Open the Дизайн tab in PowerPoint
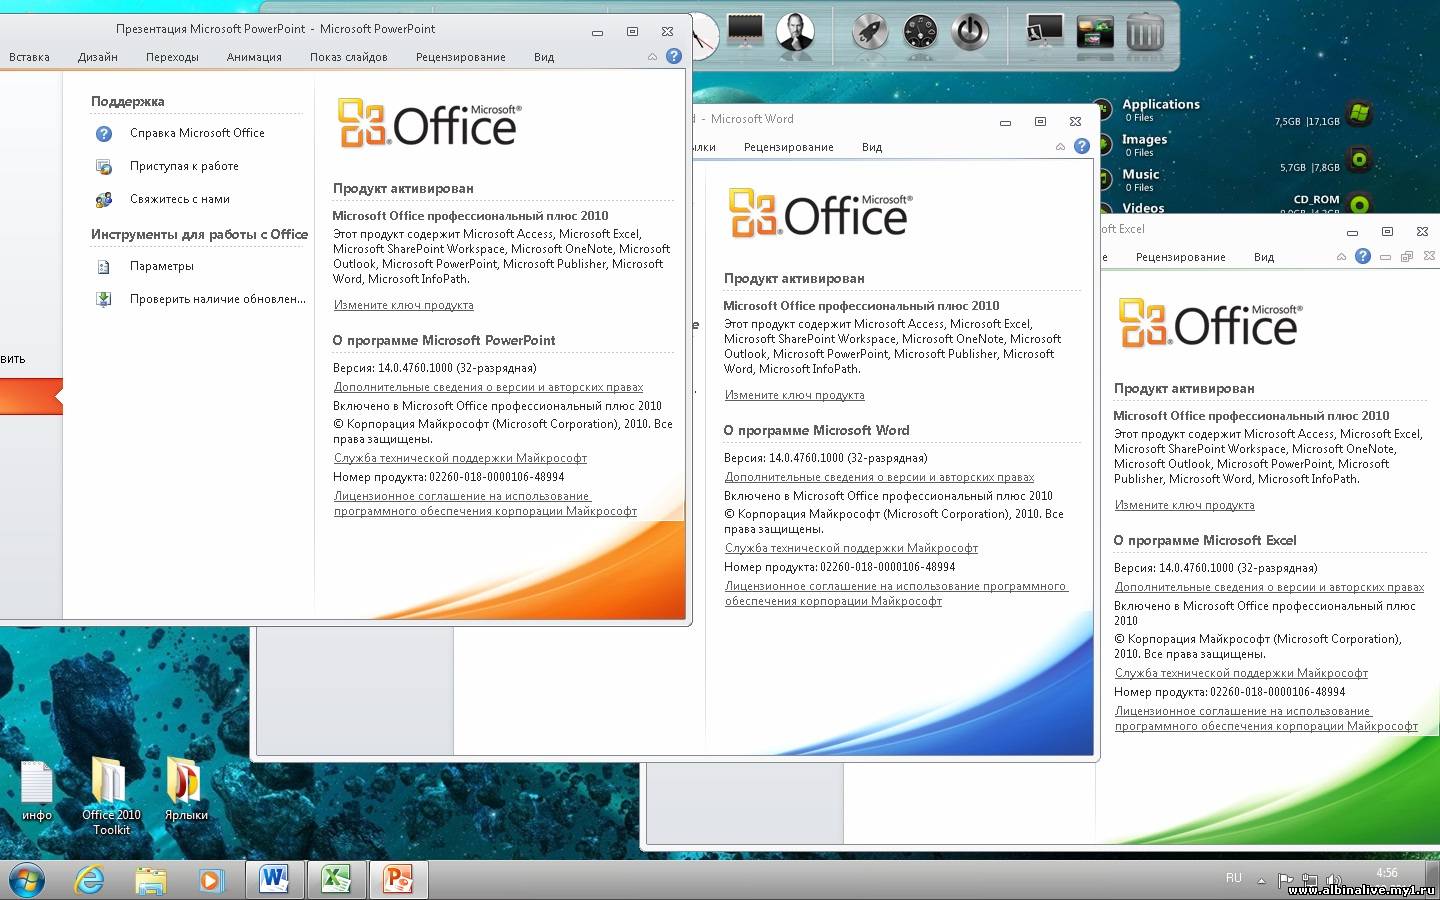Image resolution: width=1440 pixels, height=900 pixels. pos(98,57)
